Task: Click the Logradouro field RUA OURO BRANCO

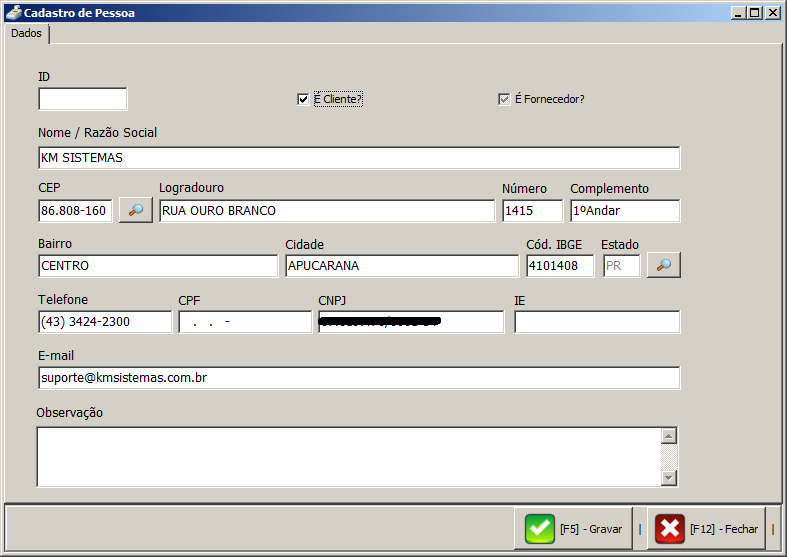Action: pos(327,211)
